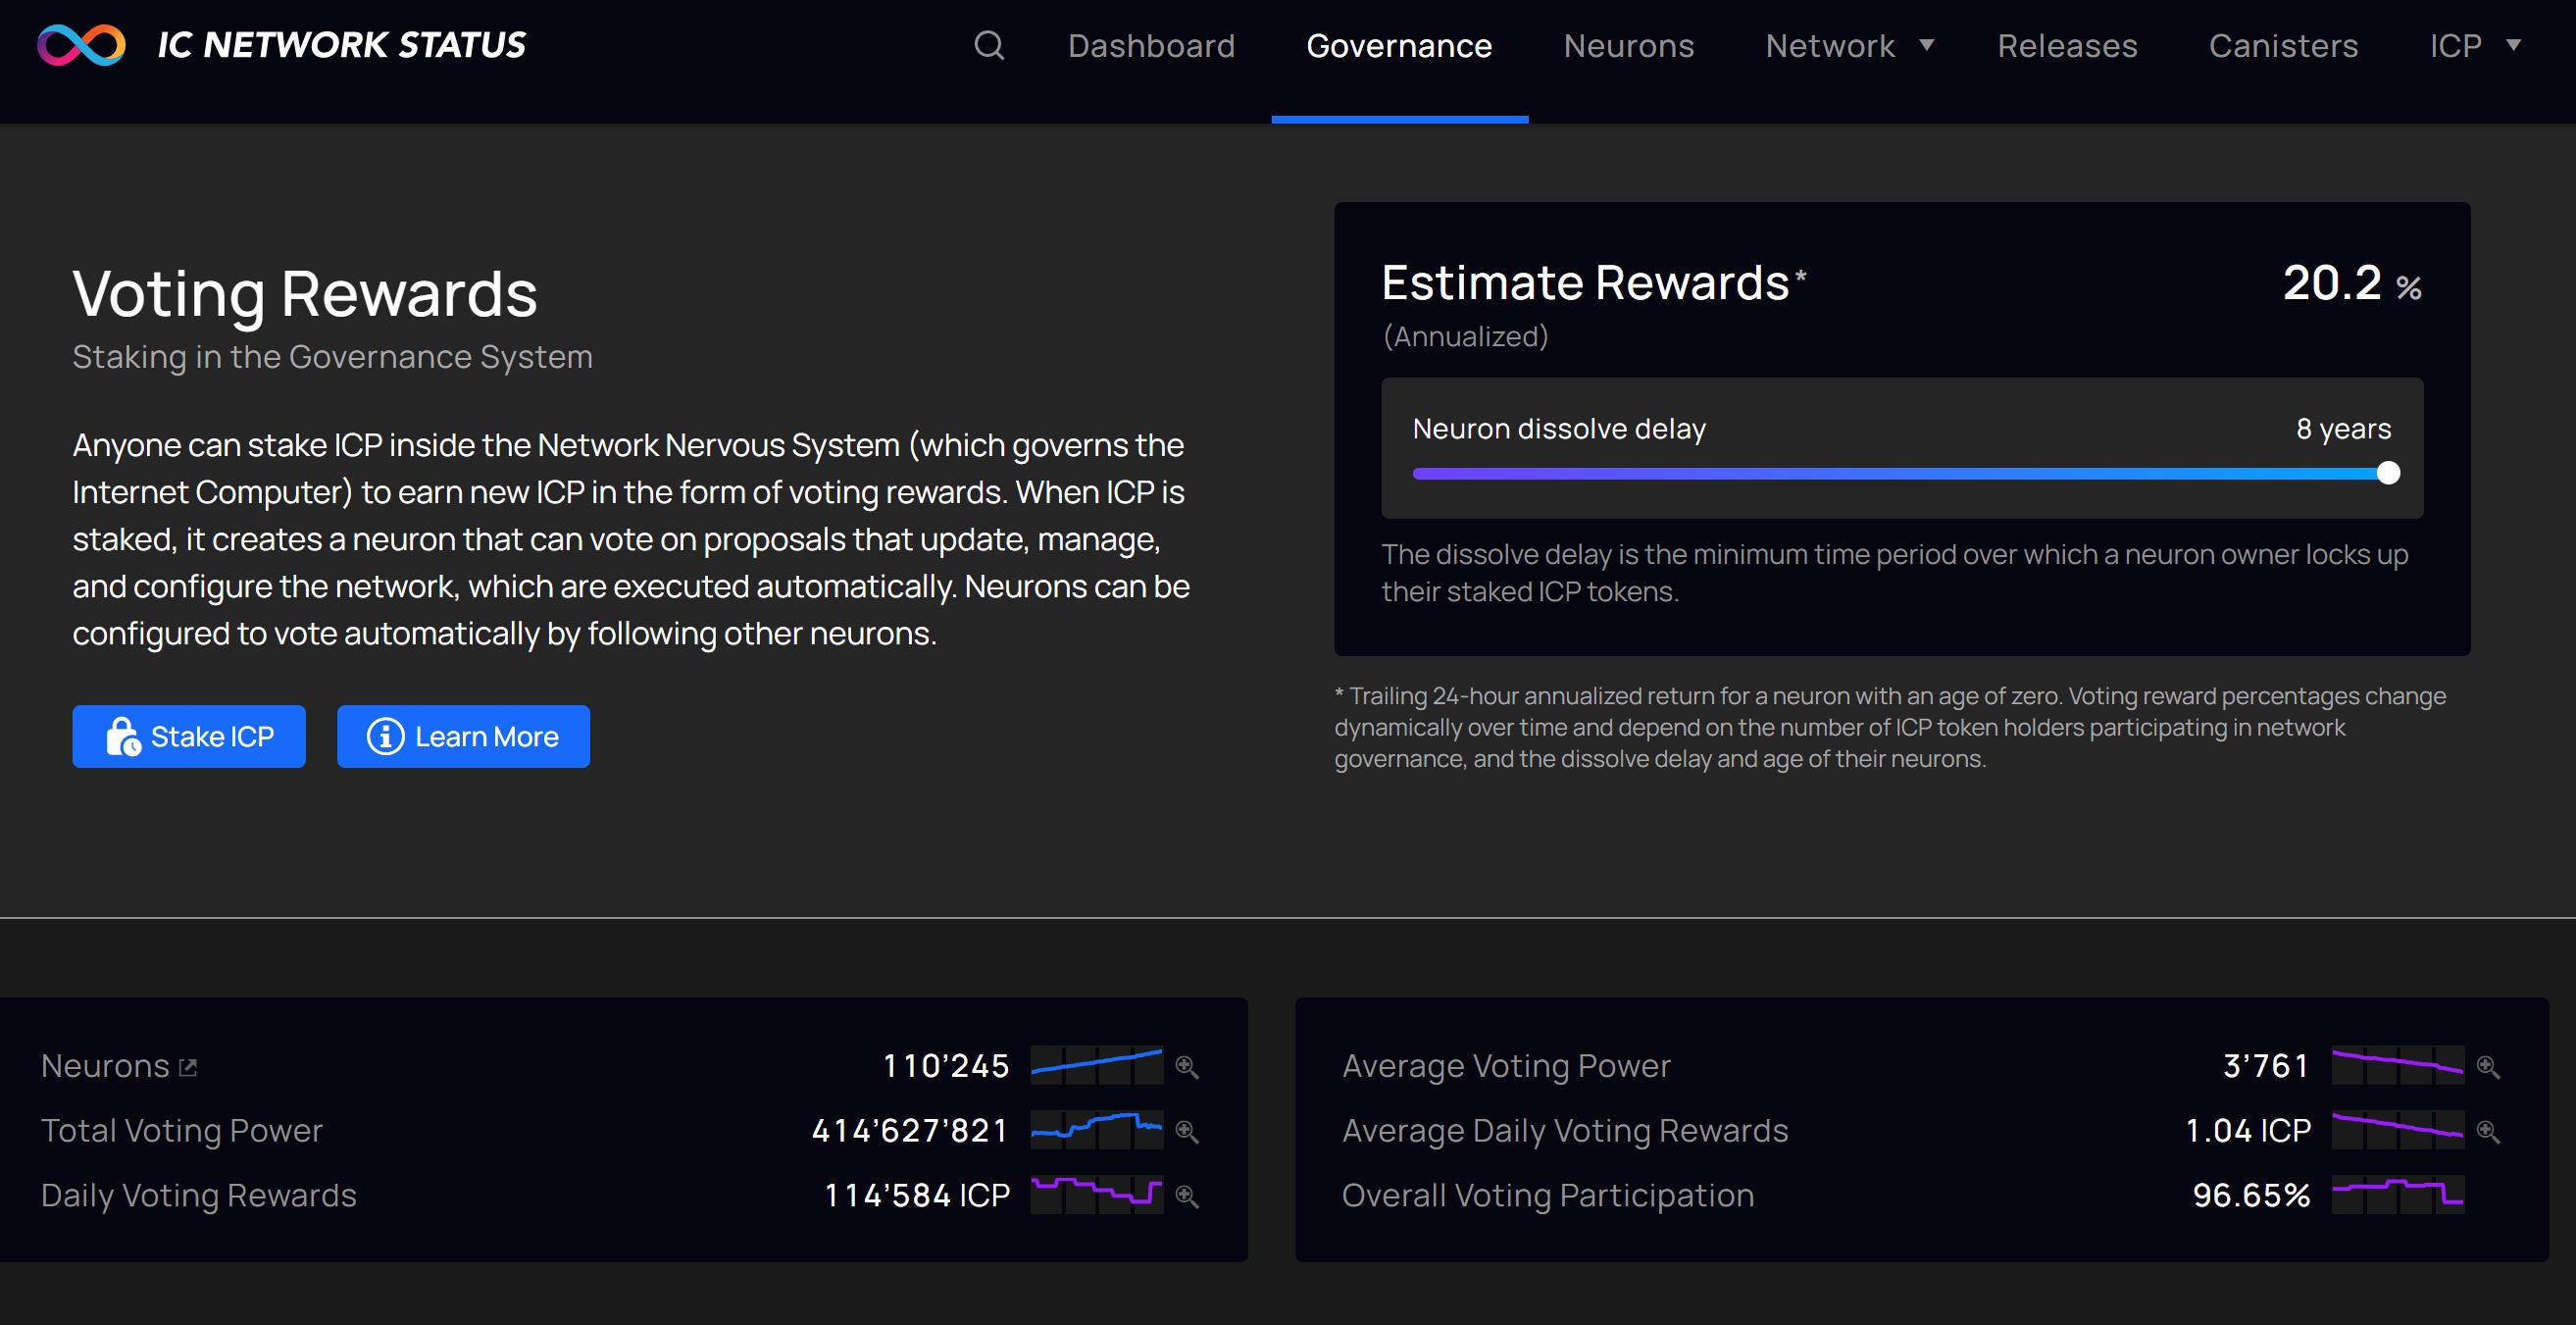Click the 110'245 neurons value
Viewport: 2576px width, 1325px height.
click(946, 1066)
